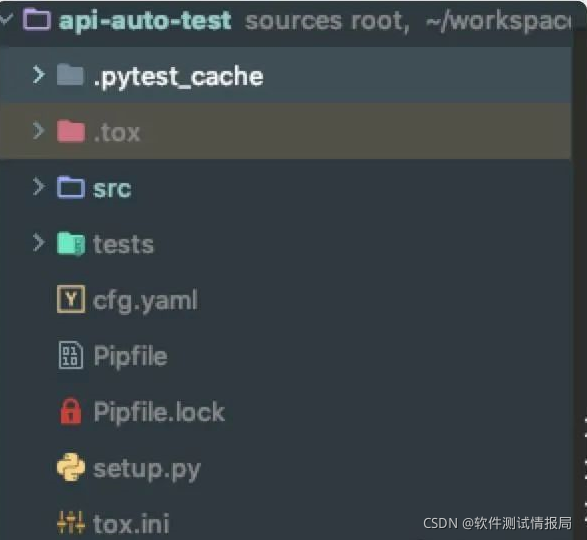This screenshot has height=540, width=587.
Task: Click the binary file icon beside Pipfile
Action: (x=71, y=355)
